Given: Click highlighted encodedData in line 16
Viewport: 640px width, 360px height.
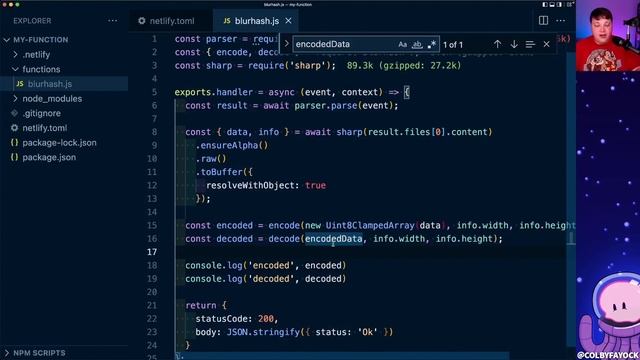Looking at the screenshot, I should coord(333,239).
